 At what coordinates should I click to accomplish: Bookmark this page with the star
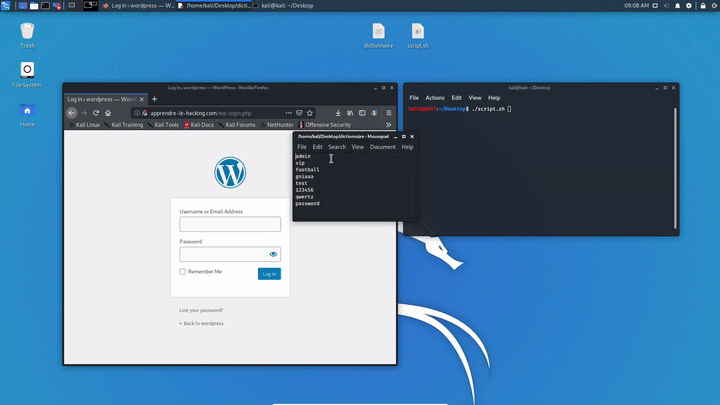point(310,113)
